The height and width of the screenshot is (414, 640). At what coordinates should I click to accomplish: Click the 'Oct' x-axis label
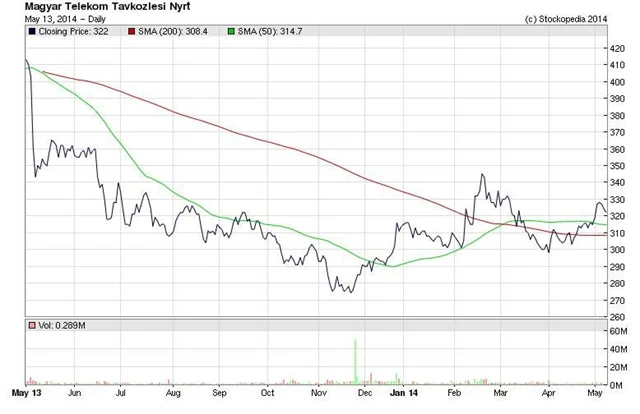pos(267,393)
